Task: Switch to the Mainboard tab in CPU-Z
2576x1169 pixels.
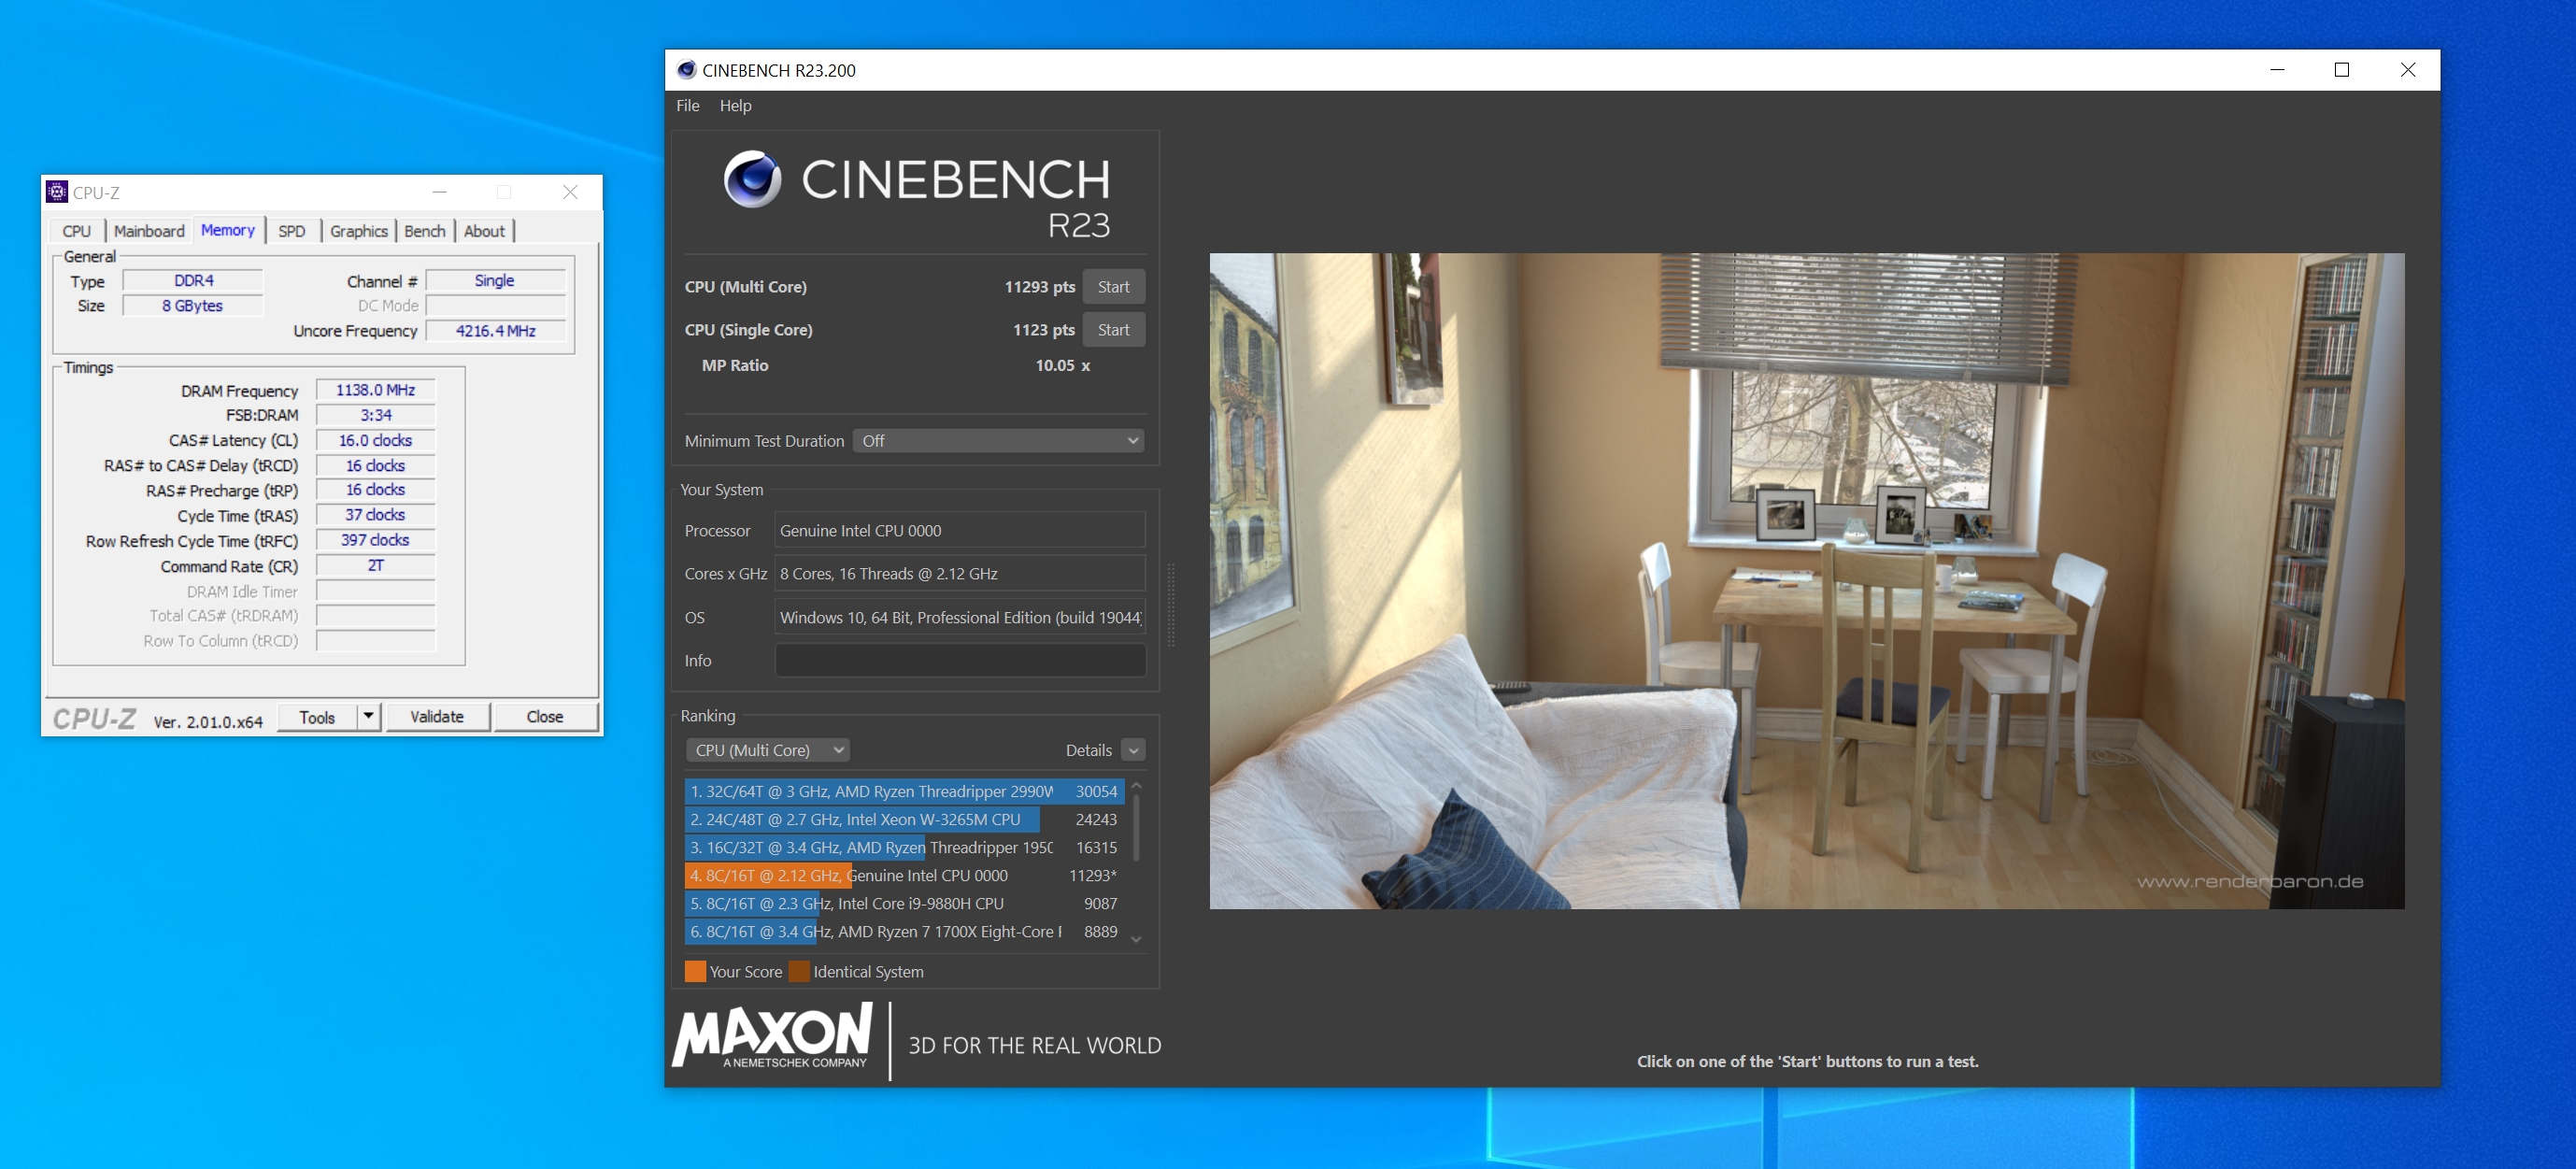Action: click(x=149, y=231)
